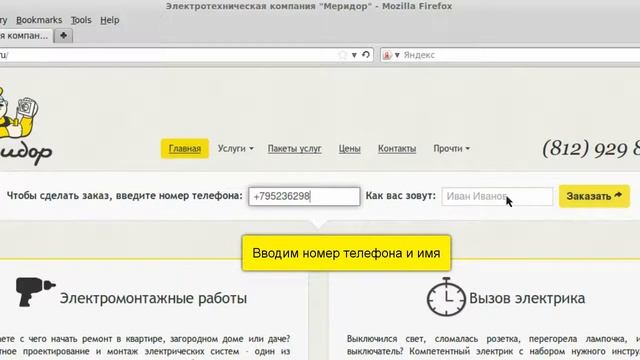The image size is (640, 360).
Task: Open the Bookmarks menu
Action: tap(39, 20)
